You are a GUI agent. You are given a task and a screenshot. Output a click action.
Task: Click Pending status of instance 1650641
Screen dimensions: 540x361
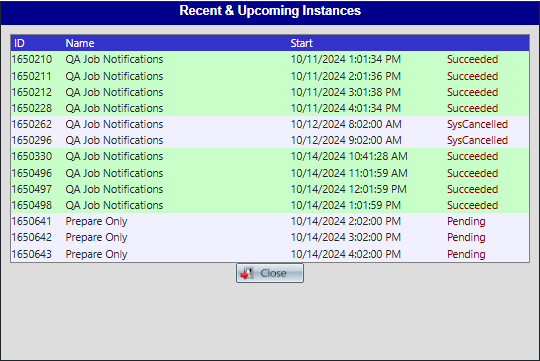(466, 221)
